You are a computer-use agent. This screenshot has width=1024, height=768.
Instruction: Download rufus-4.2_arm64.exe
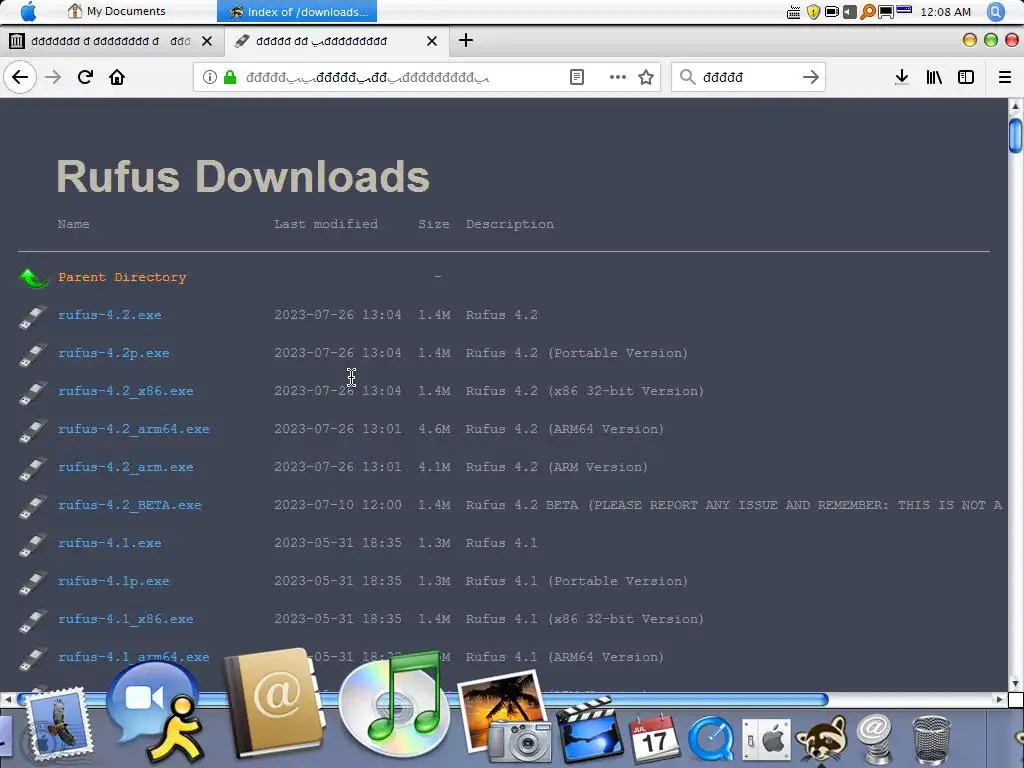pyautogui.click(x=134, y=429)
